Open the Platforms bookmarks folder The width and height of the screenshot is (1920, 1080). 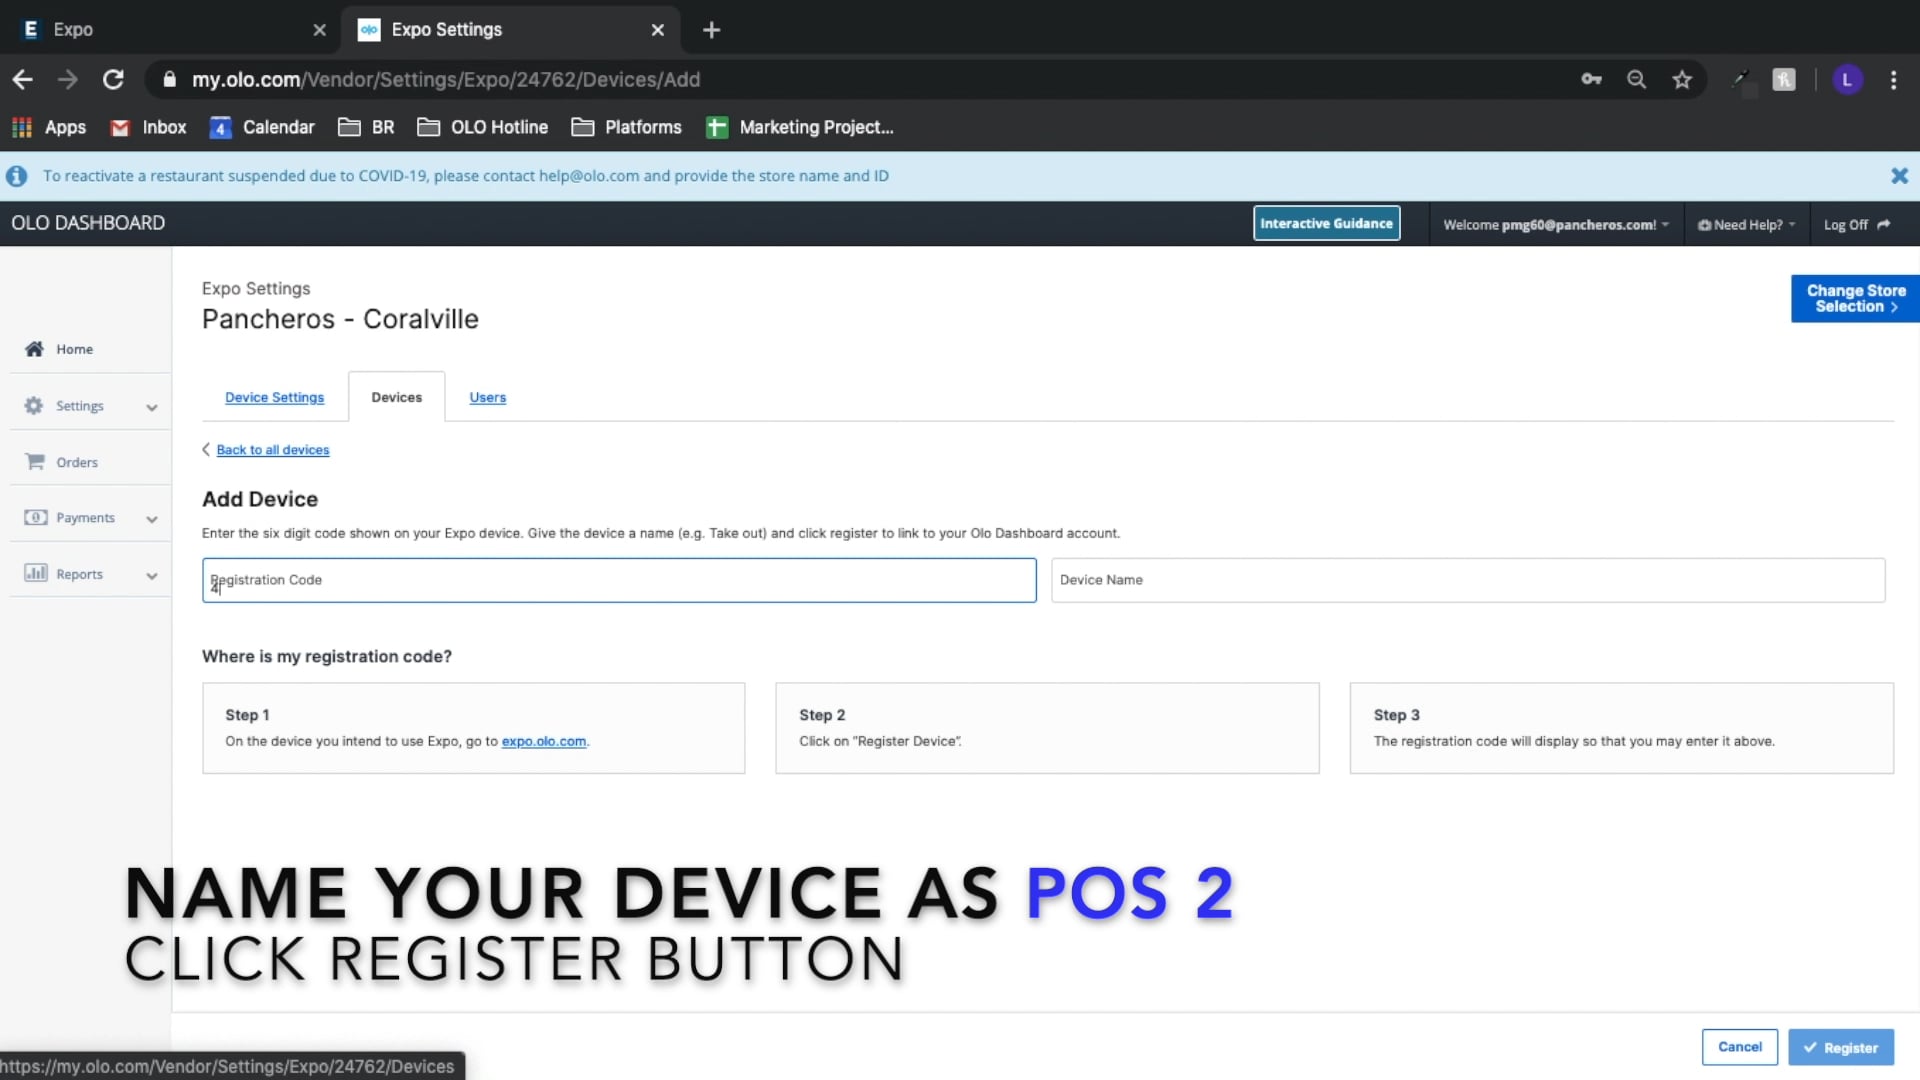(626, 128)
